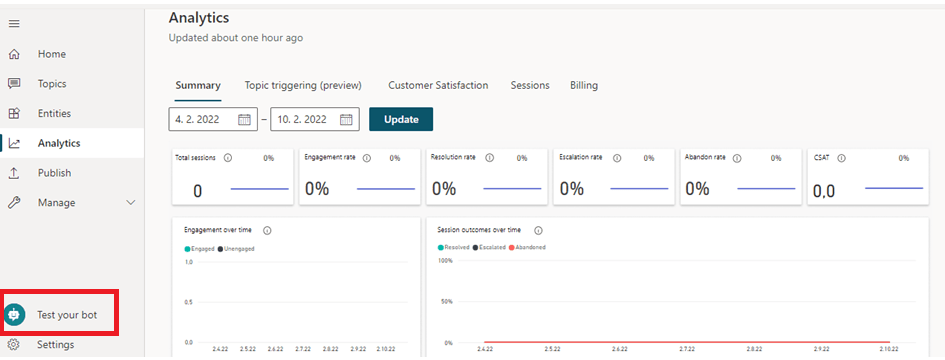The height and width of the screenshot is (360, 945).
Task: Open the Billing tab
Action: [x=584, y=86]
